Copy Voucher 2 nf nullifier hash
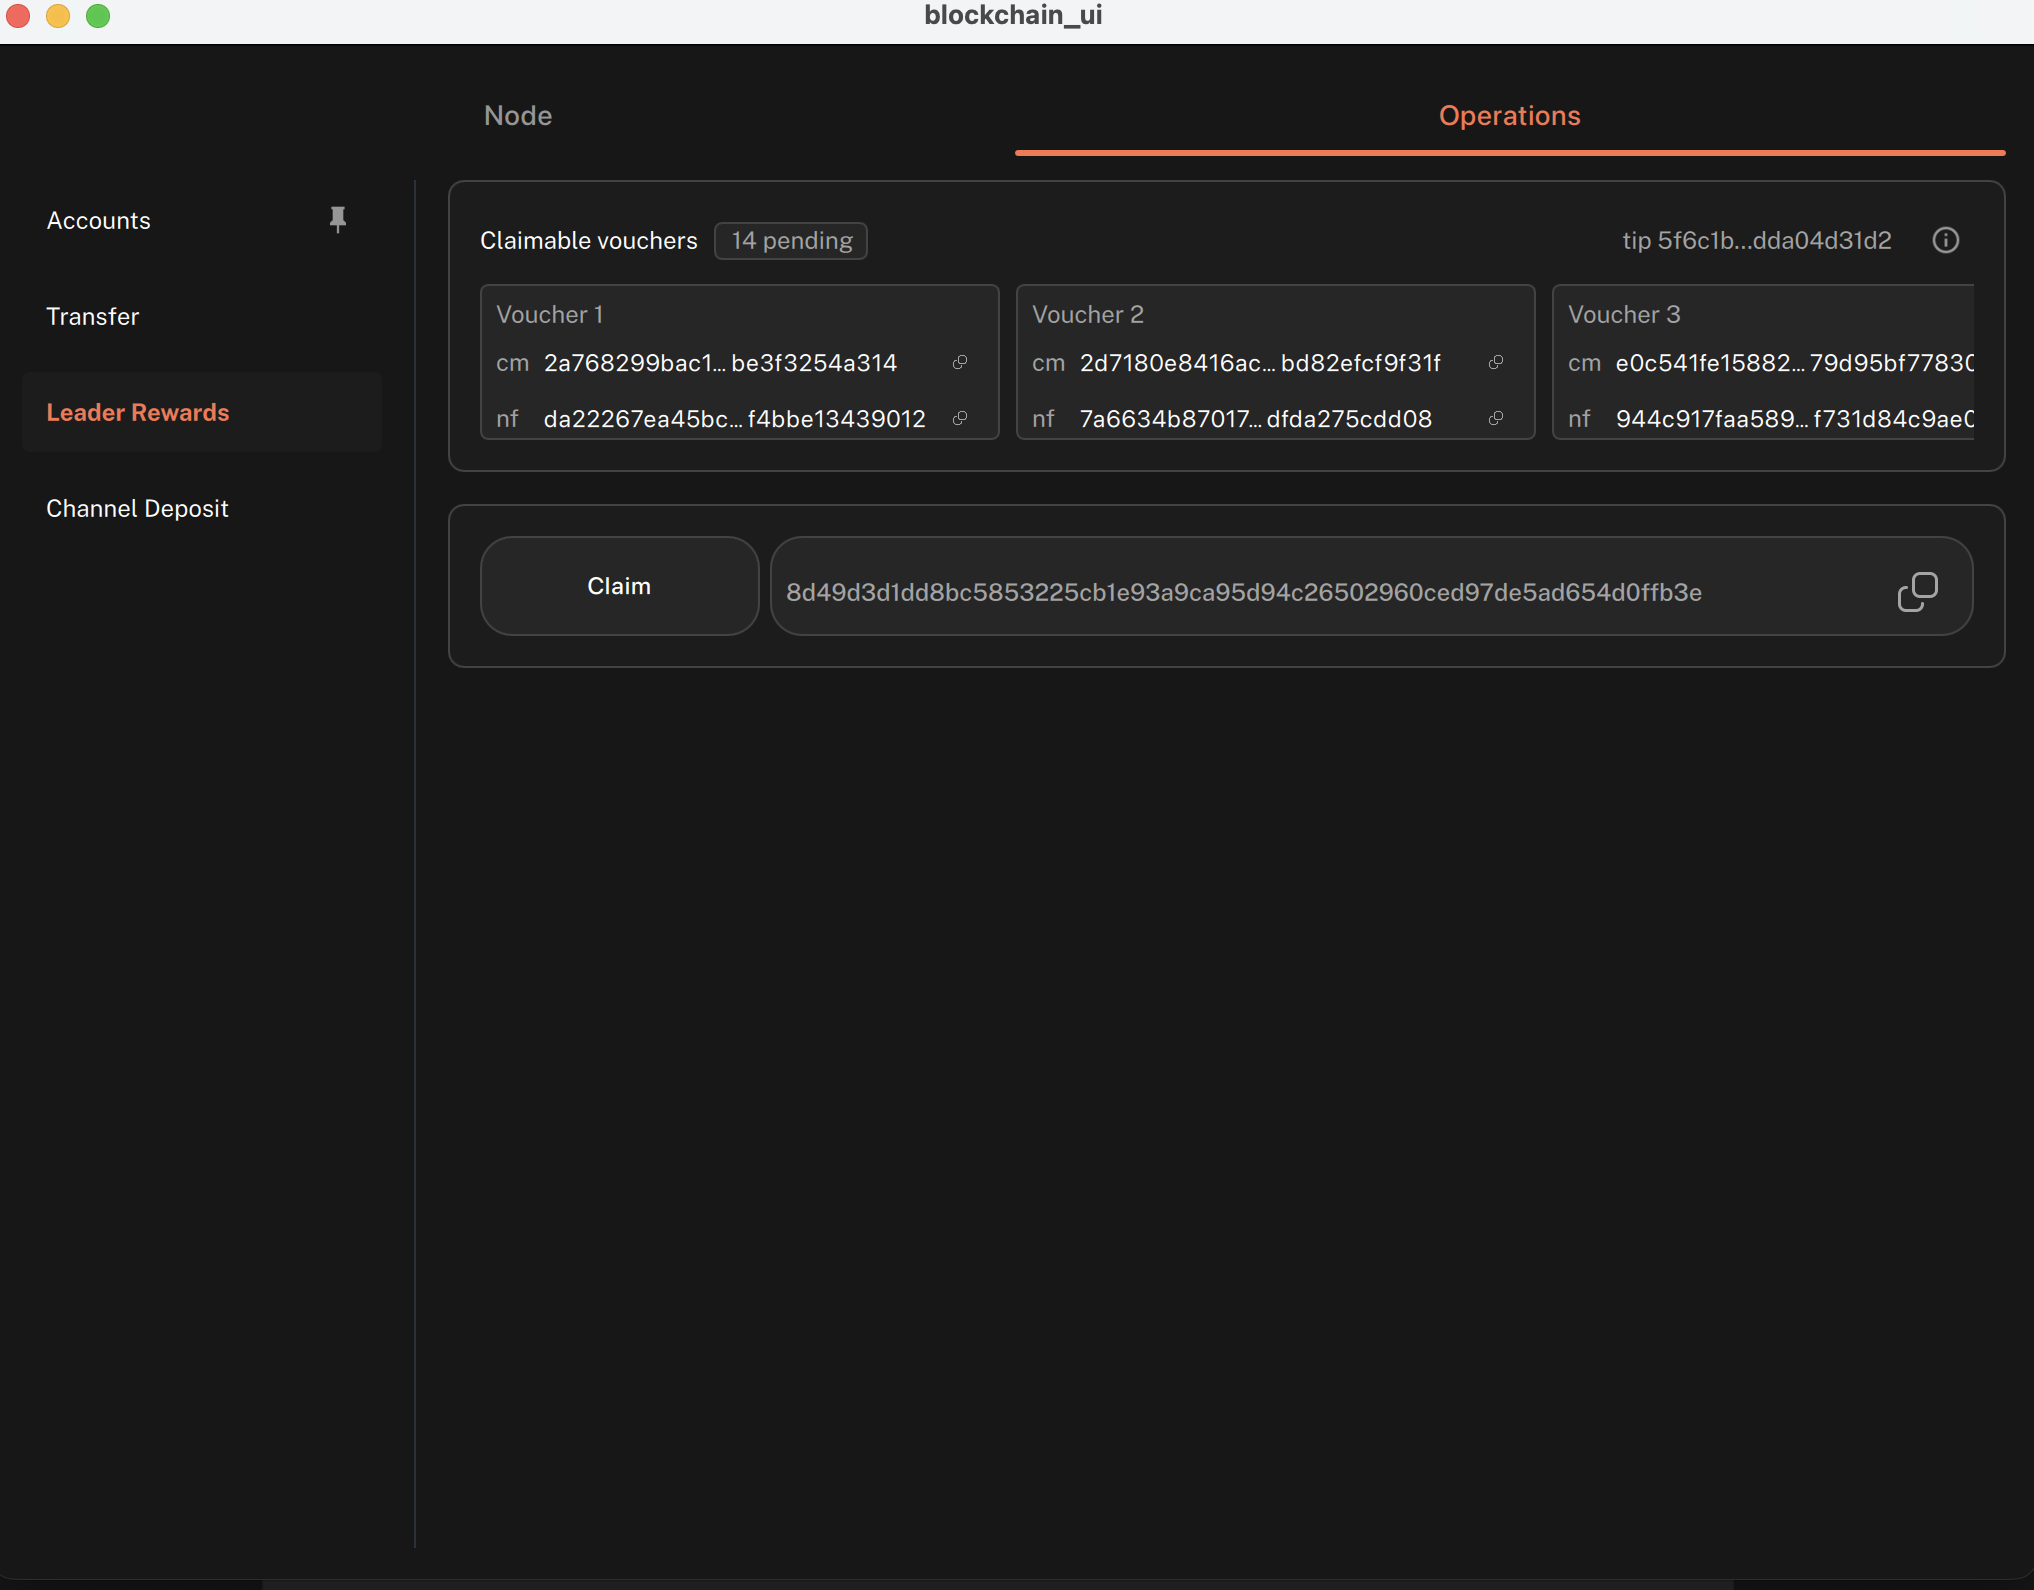The width and height of the screenshot is (2034, 1590). (x=1496, y=418)
